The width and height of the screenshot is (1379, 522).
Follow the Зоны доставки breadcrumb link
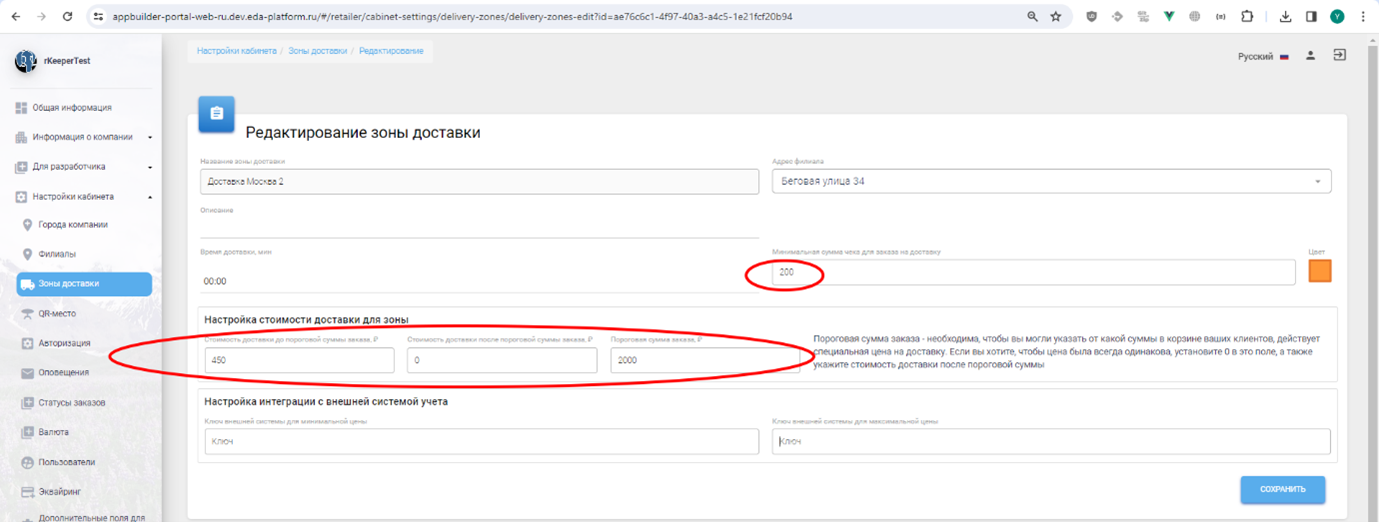coord(318,51)
